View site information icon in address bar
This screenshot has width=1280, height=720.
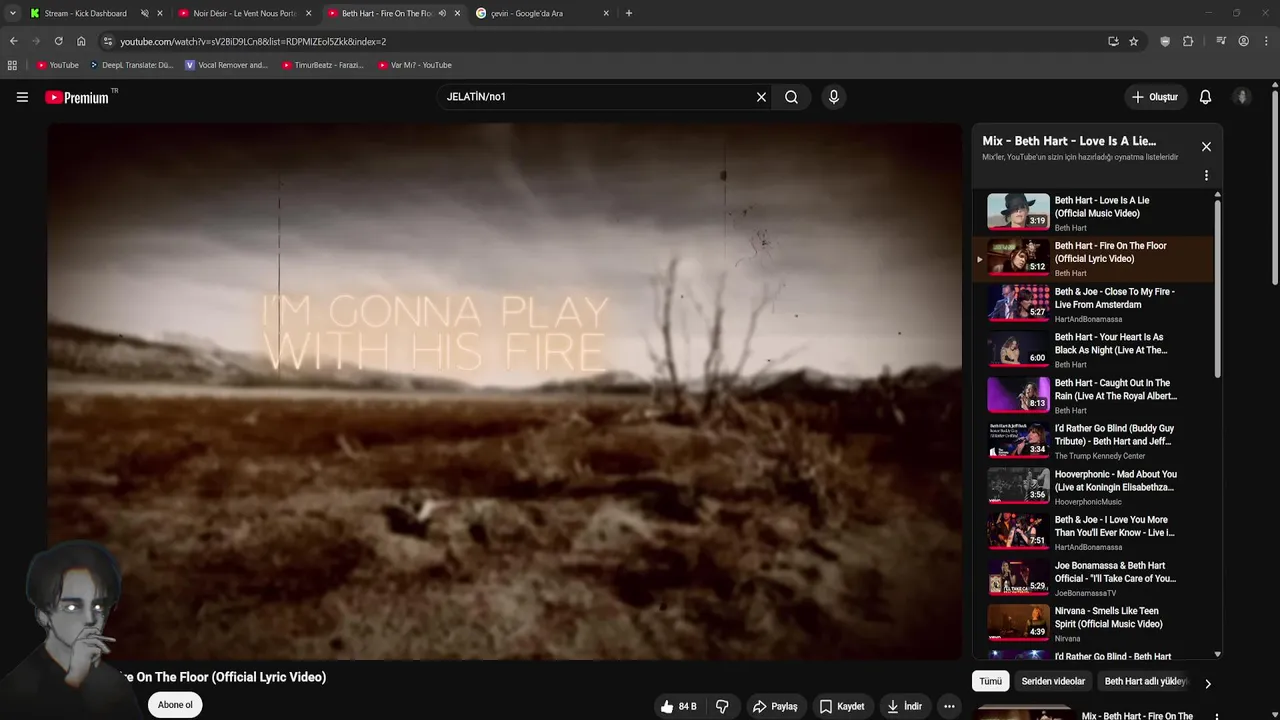point(108,41)
